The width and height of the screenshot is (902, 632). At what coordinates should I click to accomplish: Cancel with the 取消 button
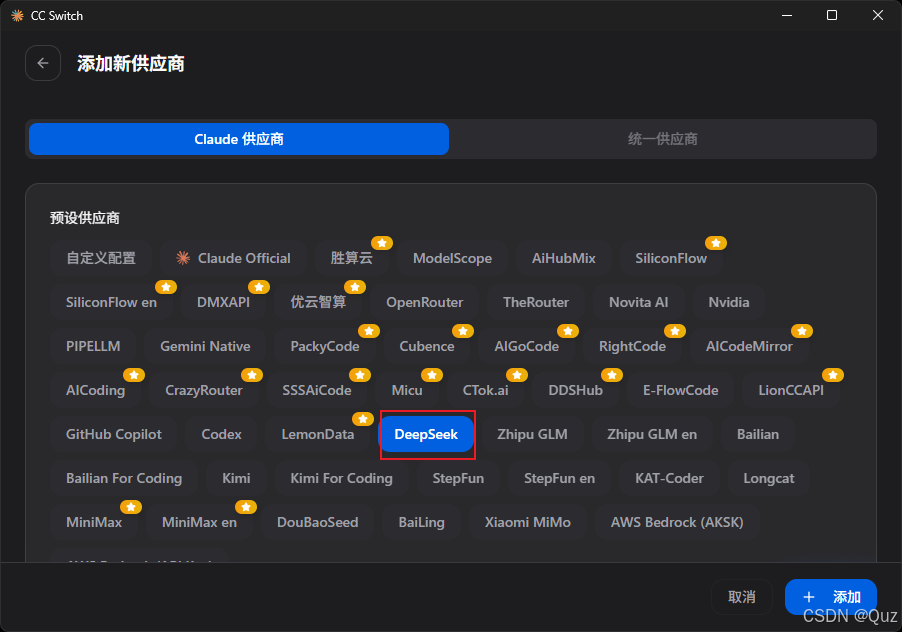pyautogui.click(x=742, y=597)
